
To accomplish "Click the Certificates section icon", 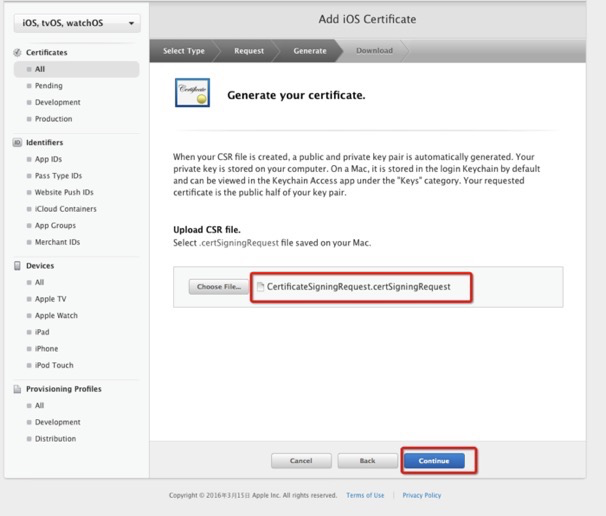I will coord(17,52).
